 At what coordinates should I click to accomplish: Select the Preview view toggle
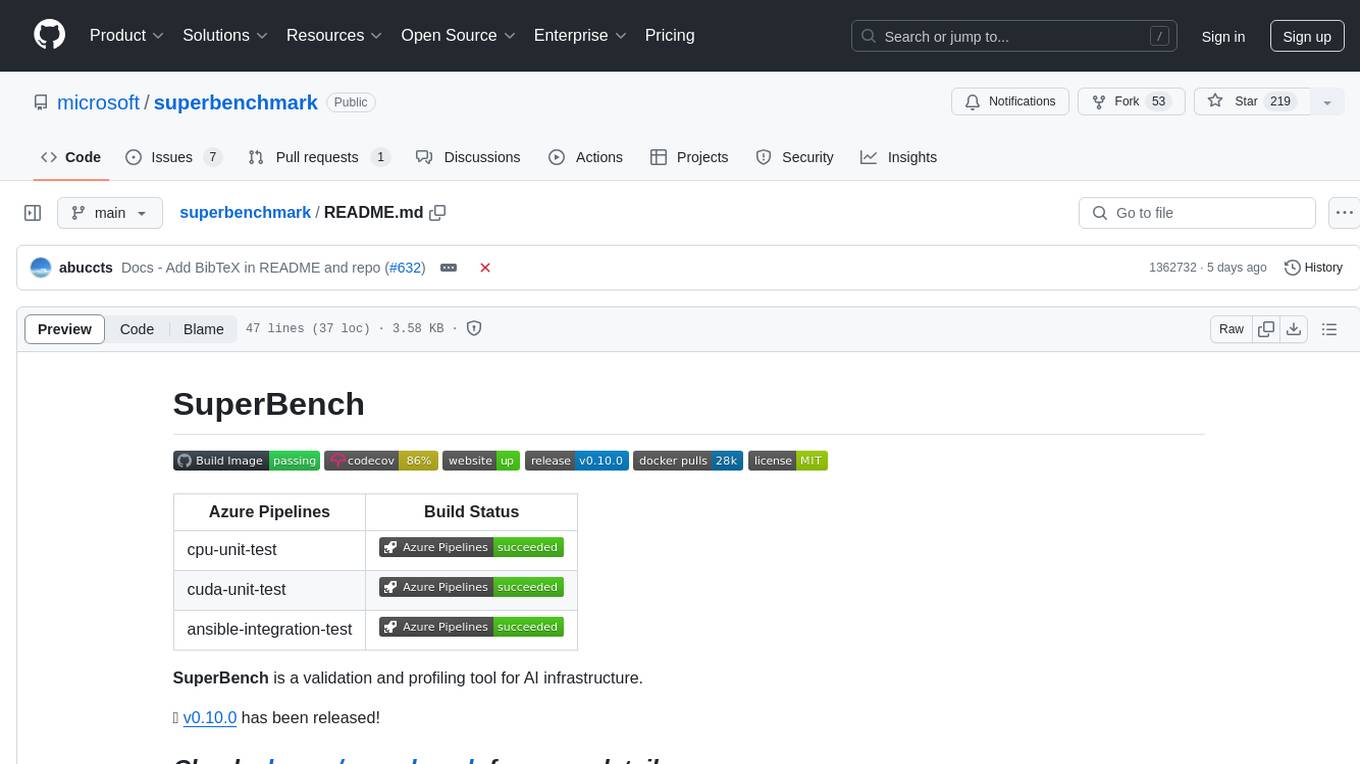tap(65, 329)
